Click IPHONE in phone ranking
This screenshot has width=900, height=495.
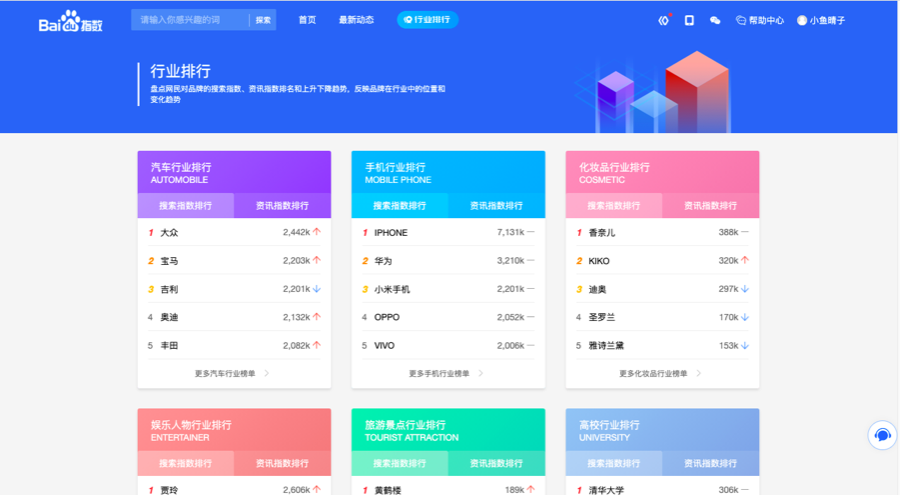pos(391,233)
